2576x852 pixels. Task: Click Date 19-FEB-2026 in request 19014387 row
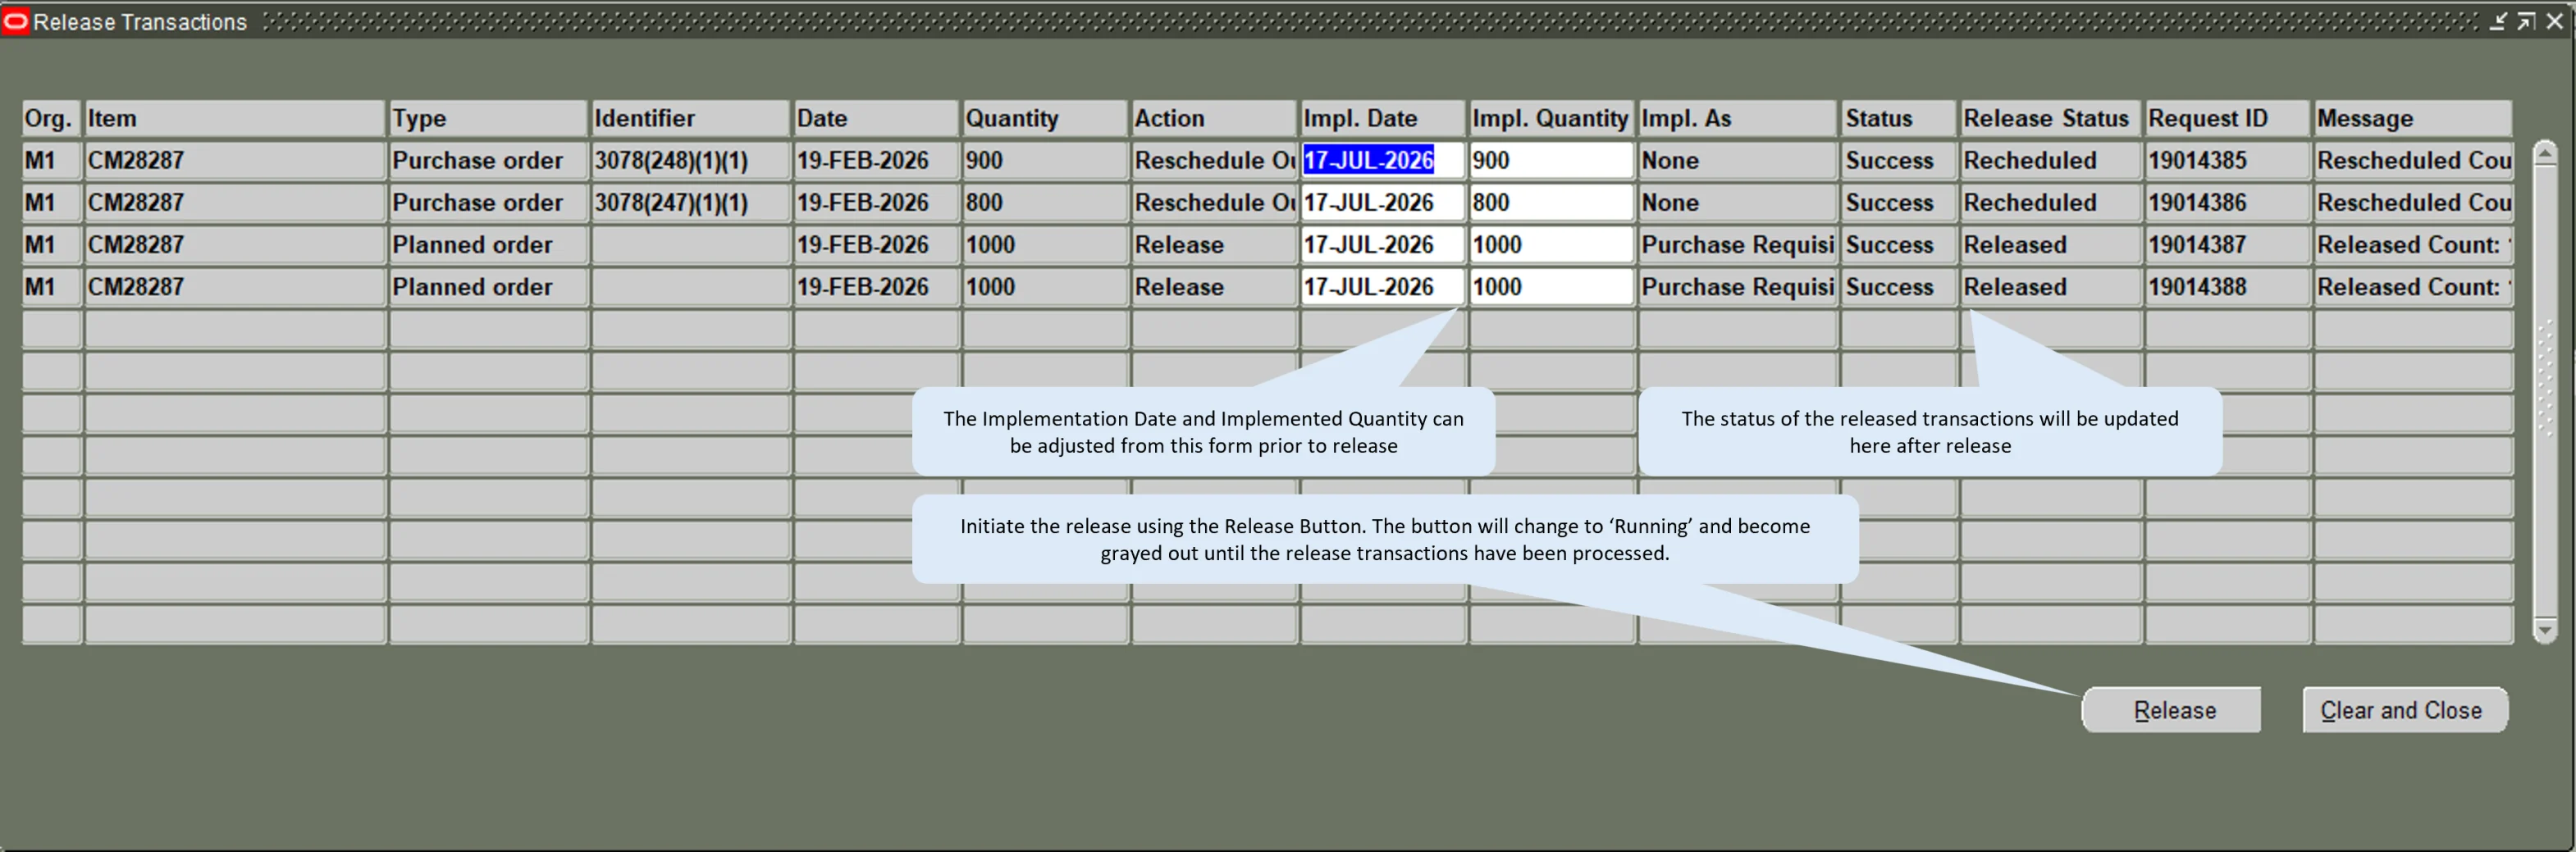[877, 244]
